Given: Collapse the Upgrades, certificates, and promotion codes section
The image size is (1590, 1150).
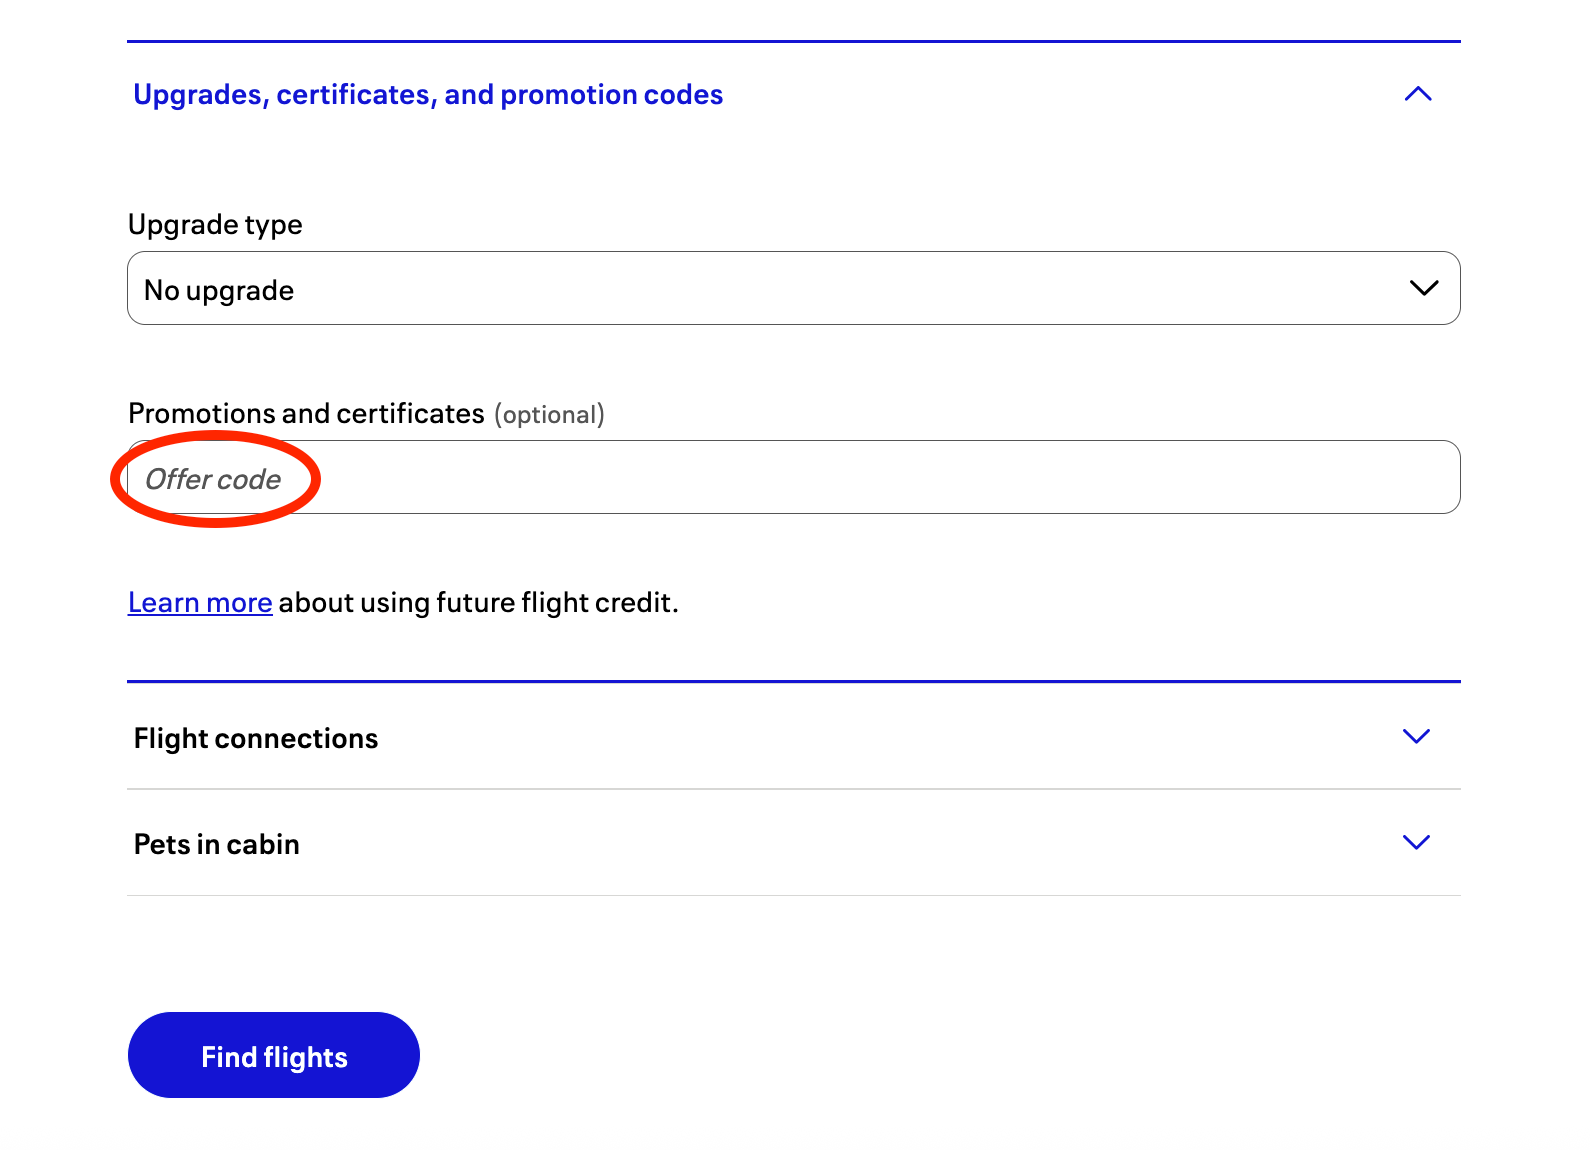Looking at the screenshot, I should [x=1419, y=95].
